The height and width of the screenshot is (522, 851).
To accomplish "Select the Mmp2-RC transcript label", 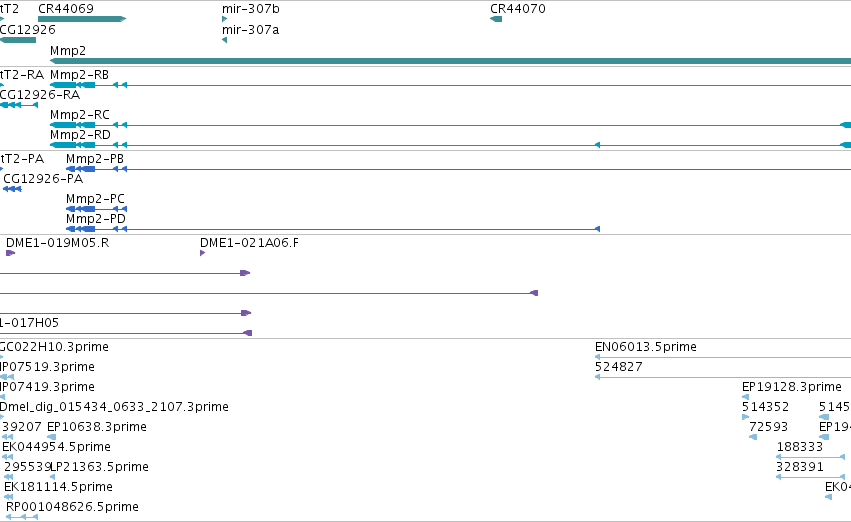I will (80, 115).
